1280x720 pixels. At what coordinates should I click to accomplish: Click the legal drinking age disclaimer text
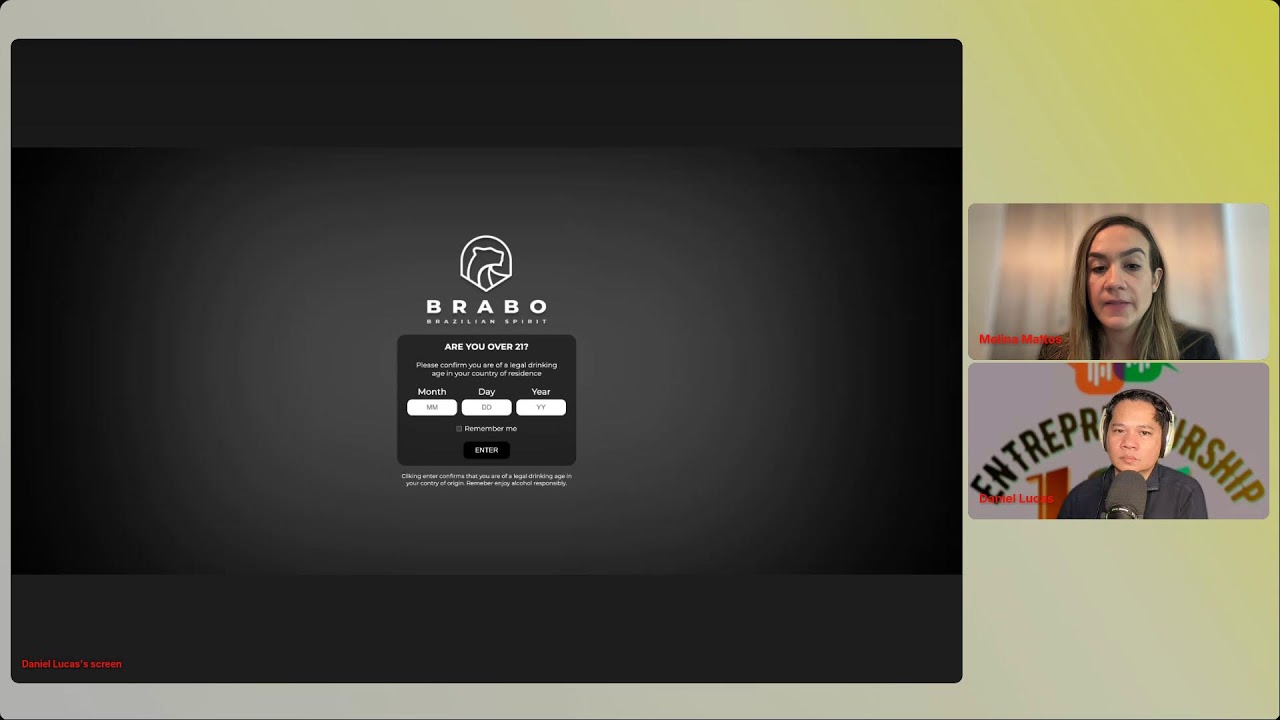(x=486, y=480)
